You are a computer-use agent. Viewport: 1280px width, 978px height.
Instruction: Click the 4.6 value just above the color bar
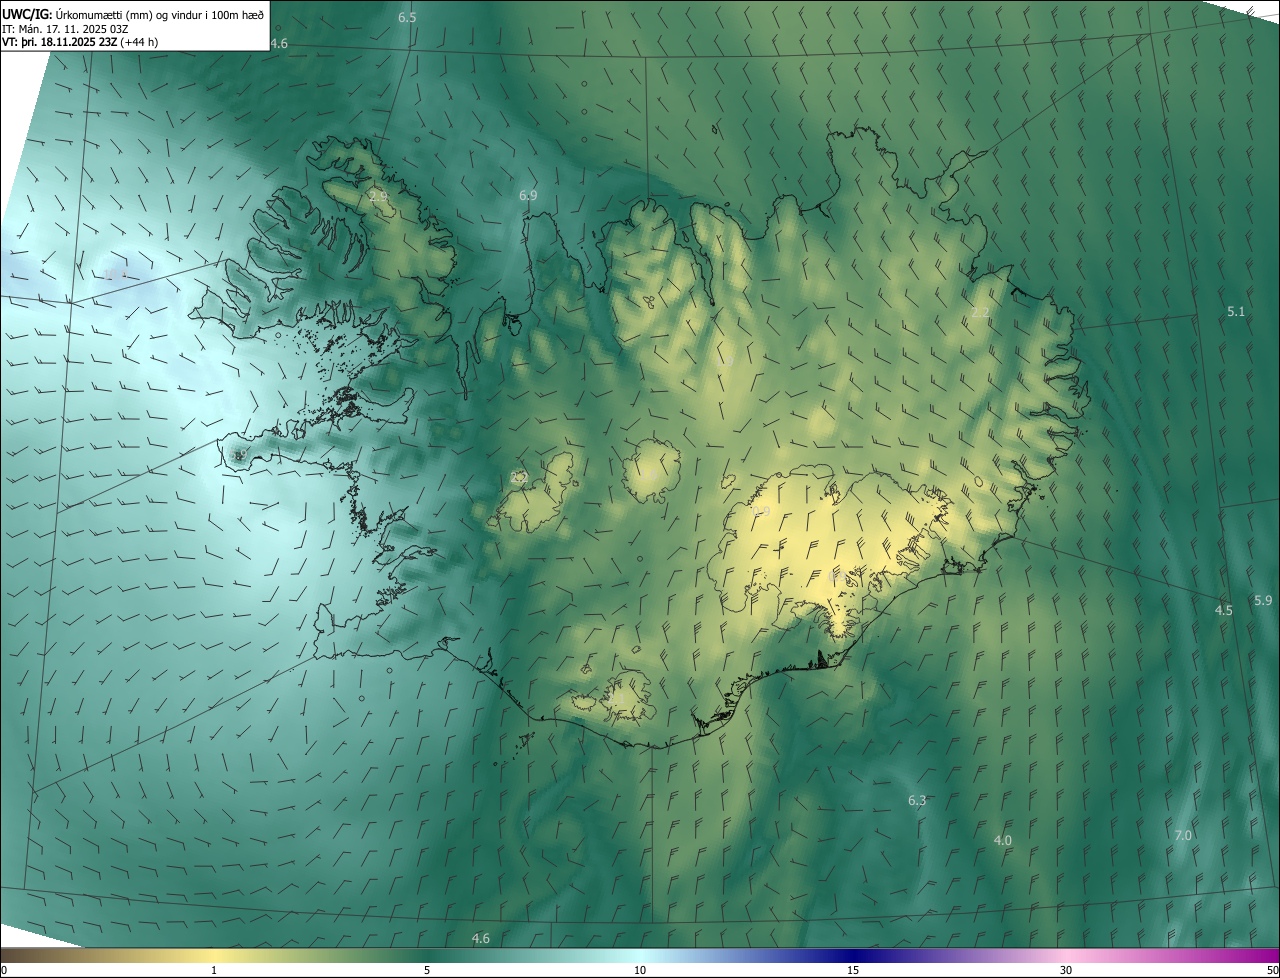click(x=481, y=938)
